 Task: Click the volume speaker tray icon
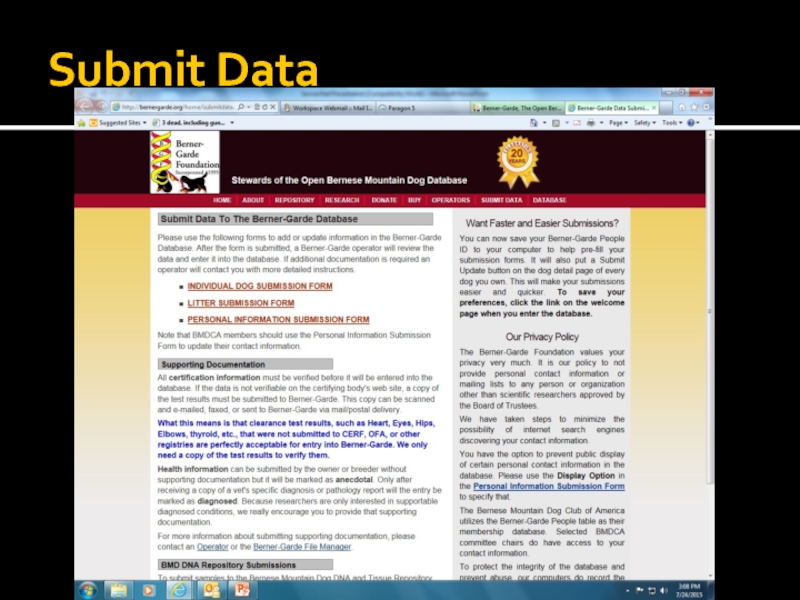click(664, 591)
